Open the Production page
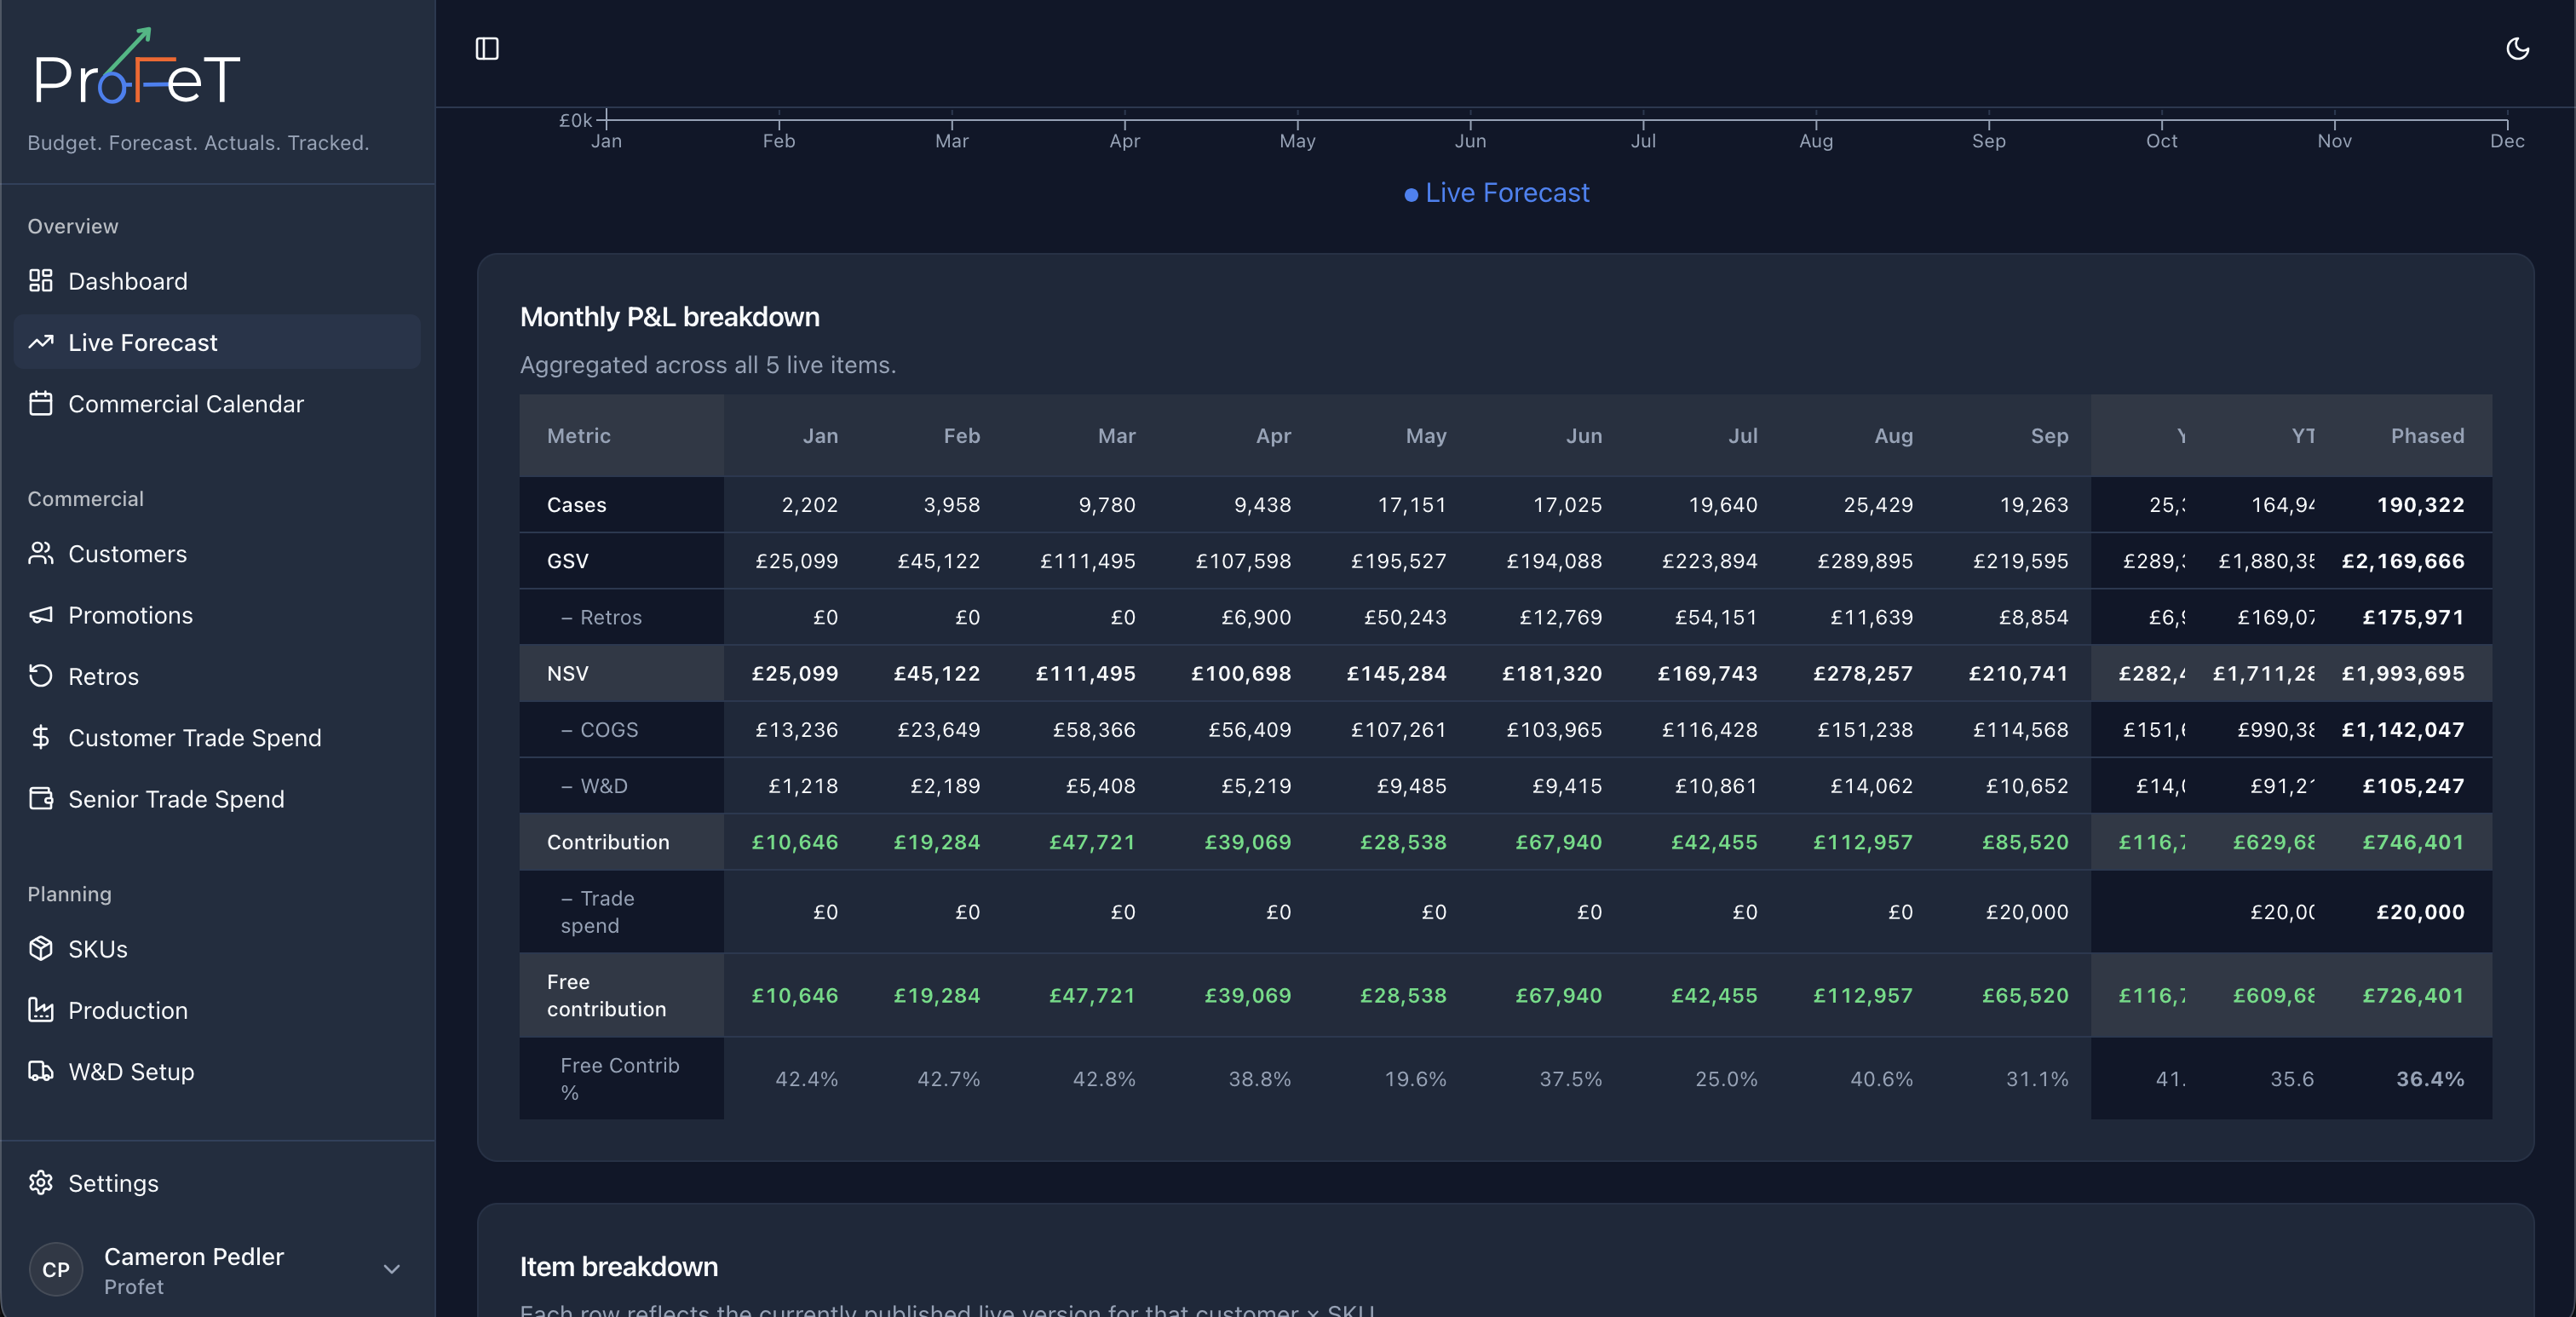Screen dimensions: 2576x1317 (x=217, y=1010)
